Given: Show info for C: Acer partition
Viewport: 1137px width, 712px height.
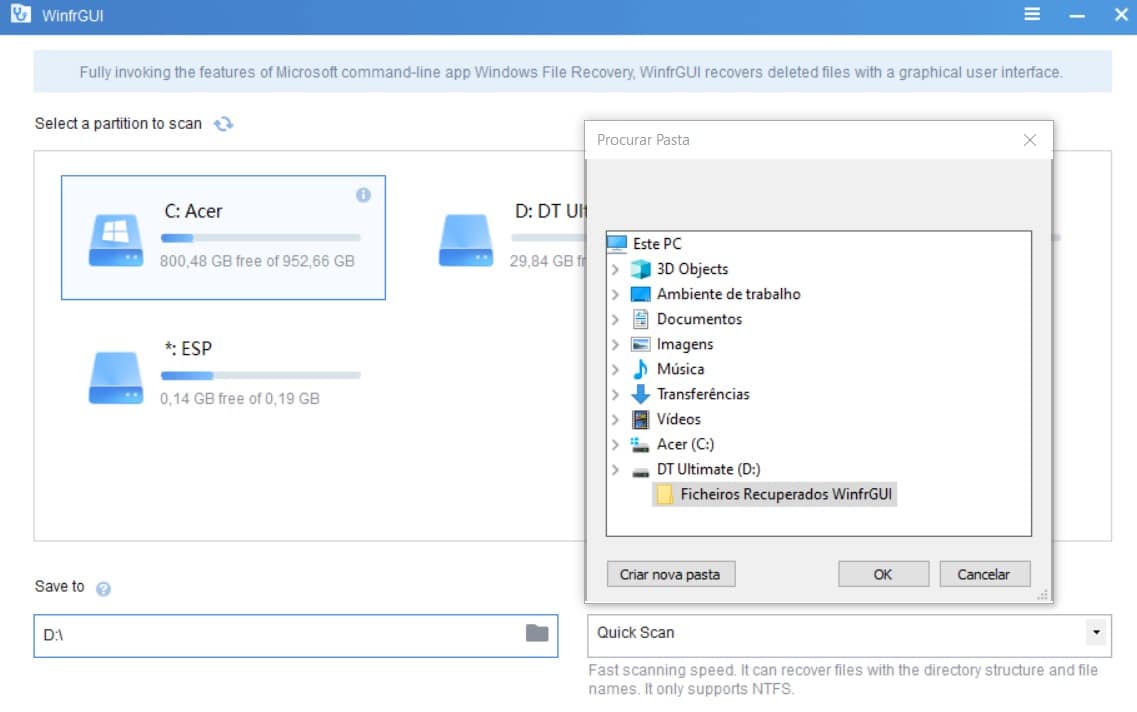Looking at the screenshot, I should (363, 194).
